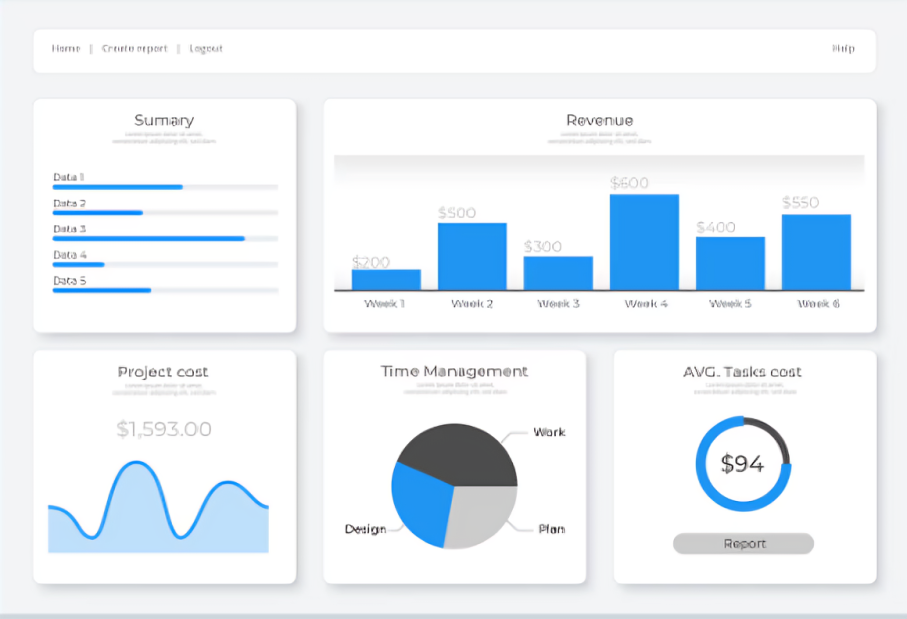The image size is (907, 619).
Task: Click the Data 1 progress bar
Action: [165, 187]
